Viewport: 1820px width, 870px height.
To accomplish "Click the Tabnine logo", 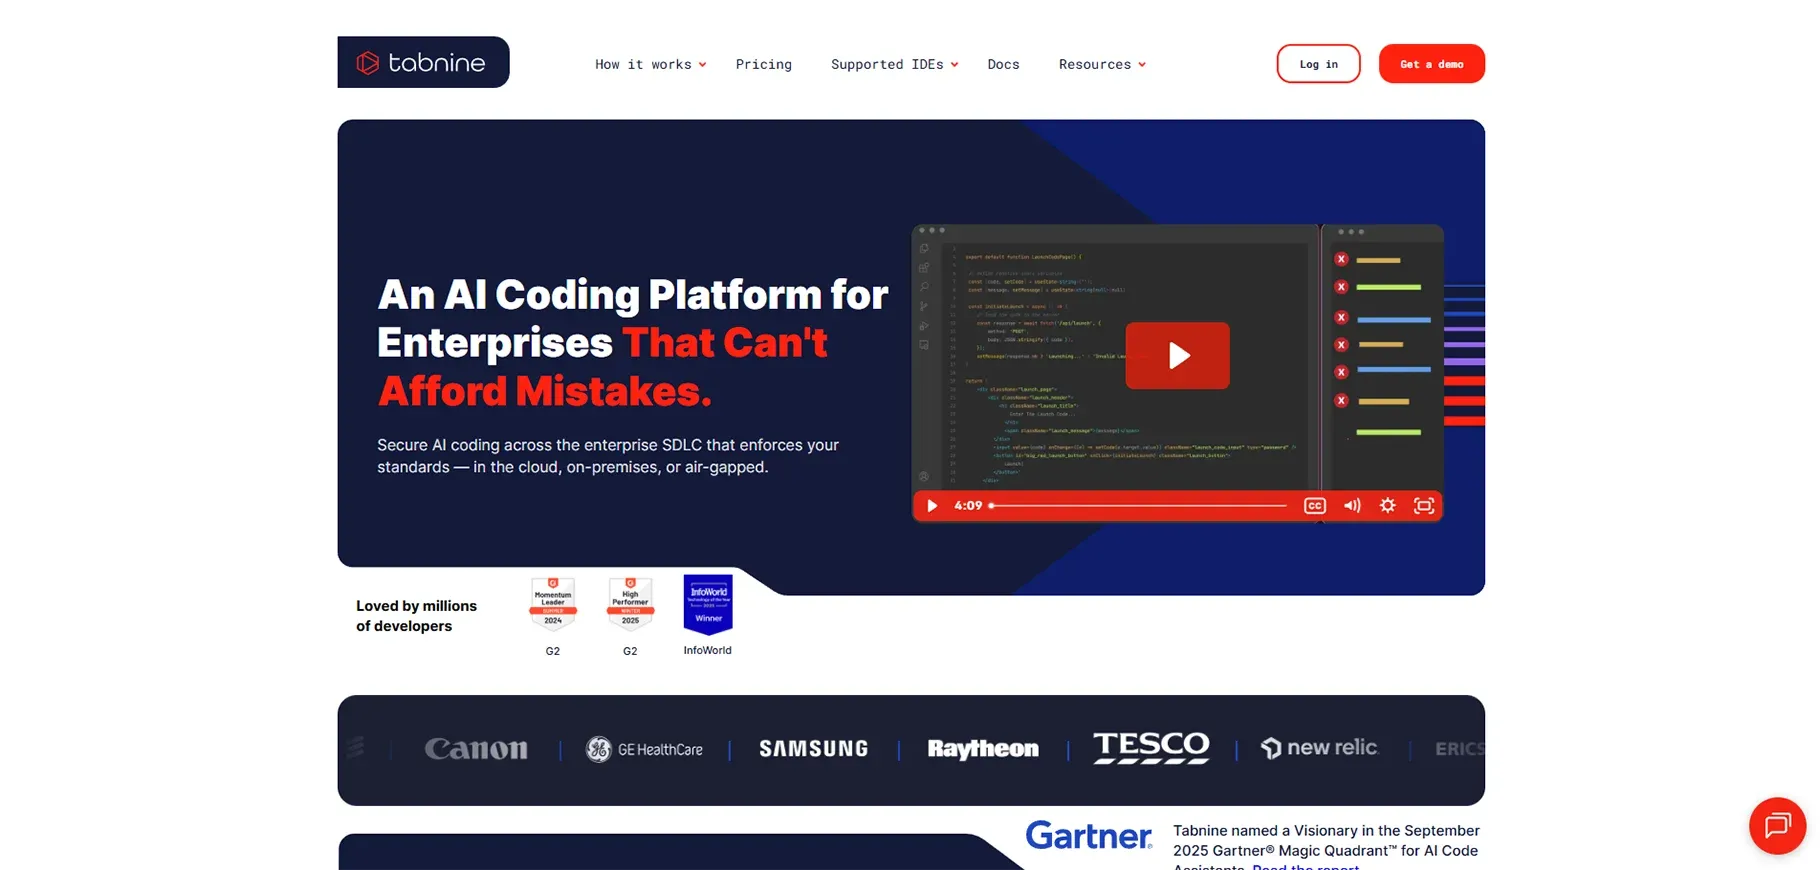I will (x=423, y=63).
